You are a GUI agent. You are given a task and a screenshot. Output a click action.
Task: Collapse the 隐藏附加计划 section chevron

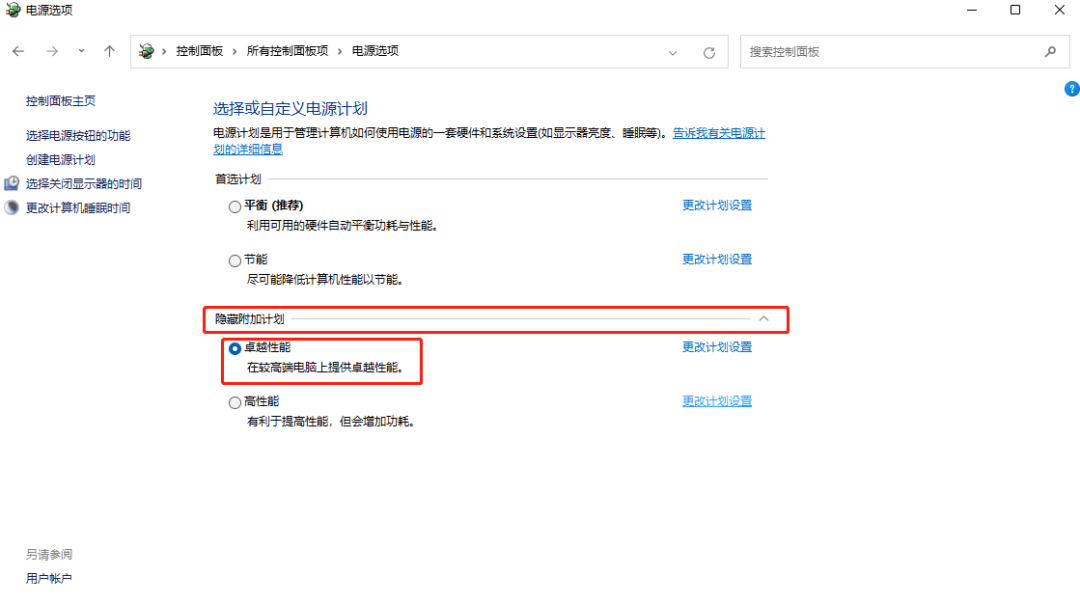click(x=764, y=318)
